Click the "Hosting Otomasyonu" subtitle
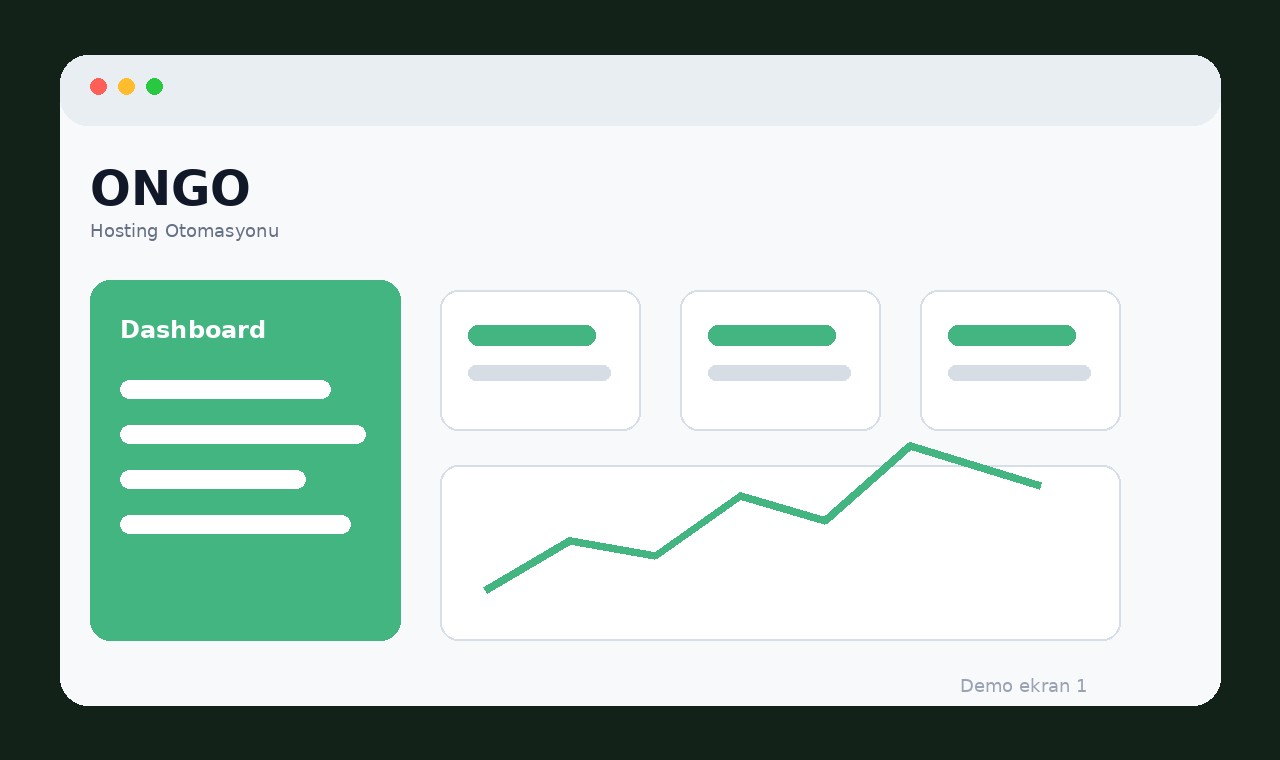Viewport: 1280px width, 760px height. pos(184,231)
